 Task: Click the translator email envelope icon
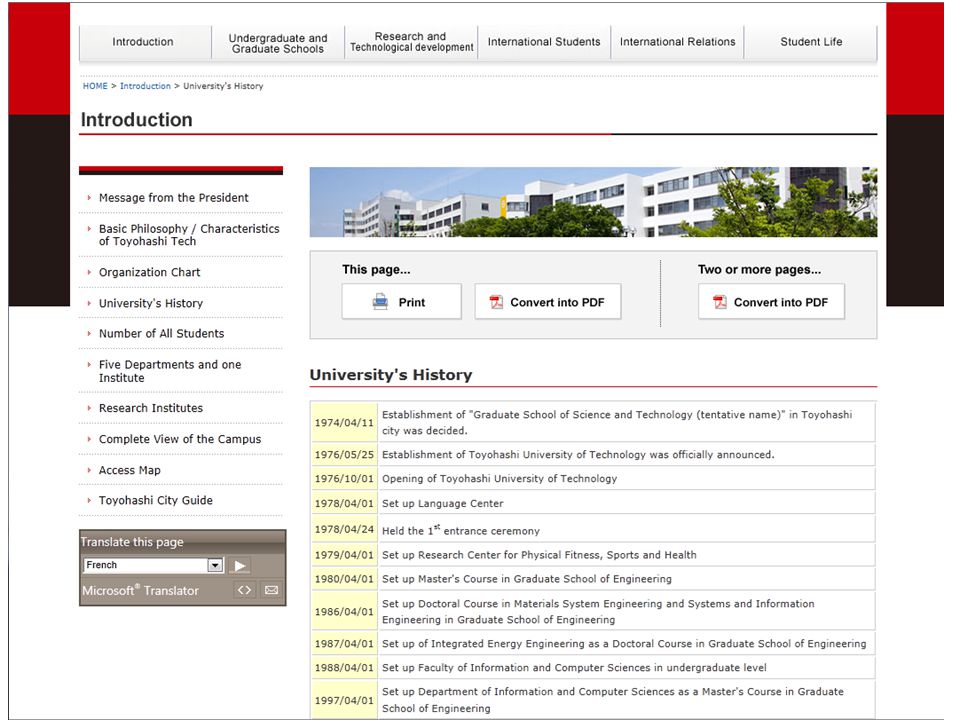click(x=271, y=590)
